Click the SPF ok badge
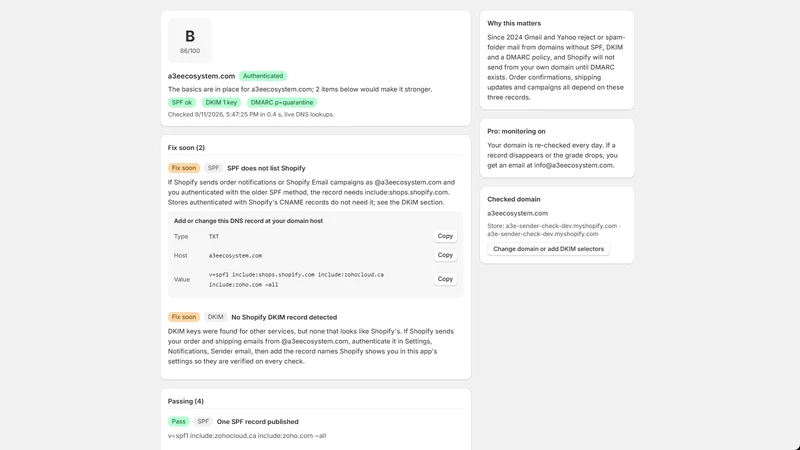 [x=182, y=103]
